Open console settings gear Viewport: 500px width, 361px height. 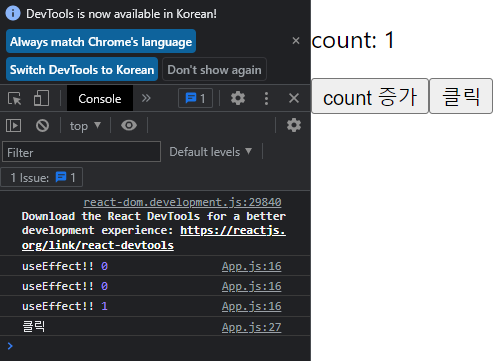click(294, 125)
